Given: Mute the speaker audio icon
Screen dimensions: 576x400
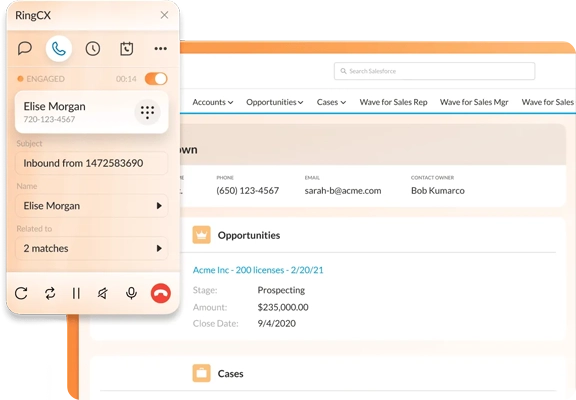Looking at the screenshot, I should click(103, 293).
